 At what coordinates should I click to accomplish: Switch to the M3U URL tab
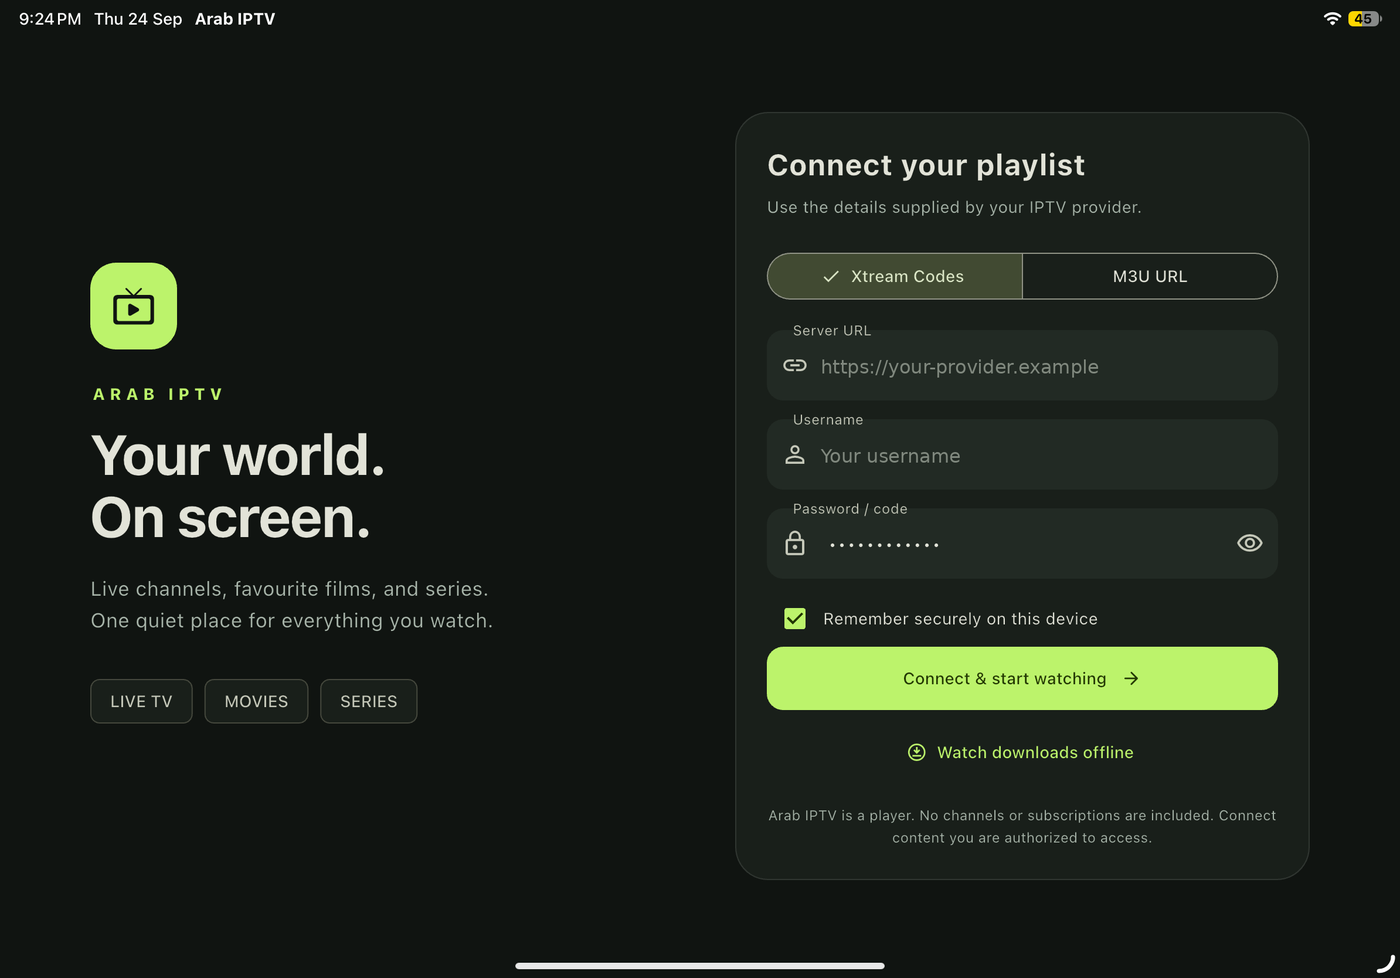click(1150, 276)
